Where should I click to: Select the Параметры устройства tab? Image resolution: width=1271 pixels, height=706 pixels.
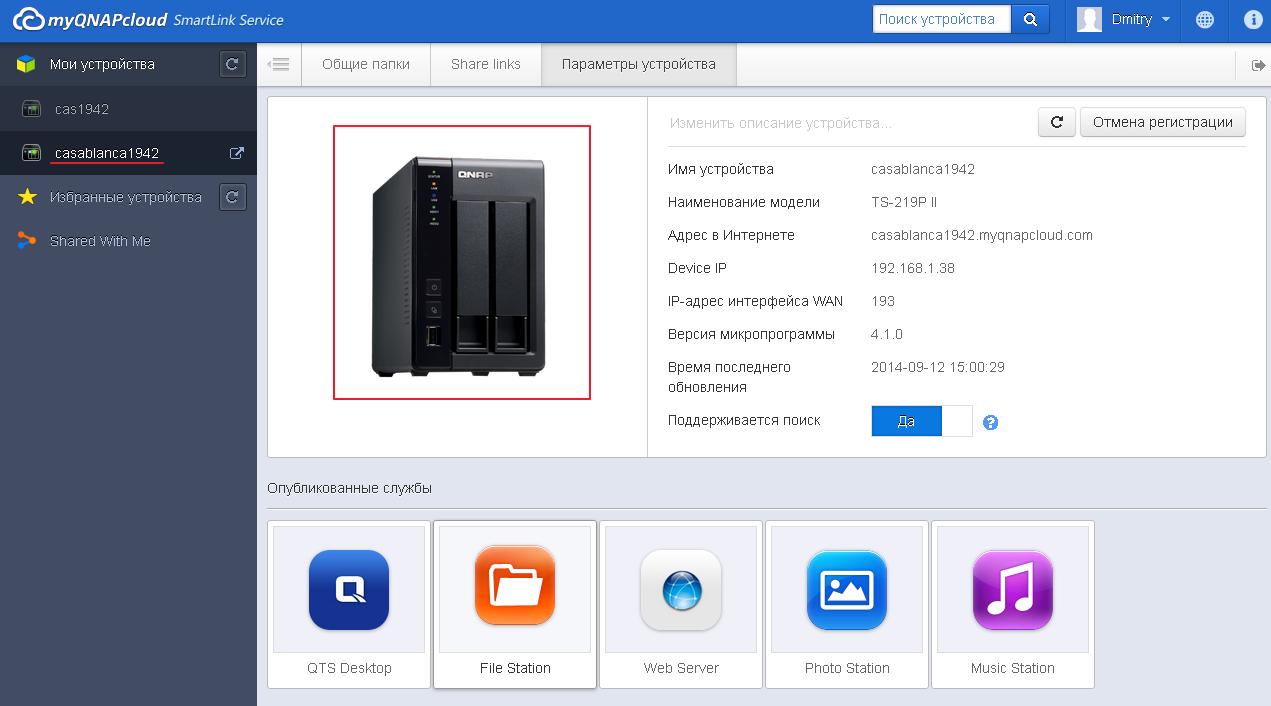pyautogui.click(x=639, y=65)
